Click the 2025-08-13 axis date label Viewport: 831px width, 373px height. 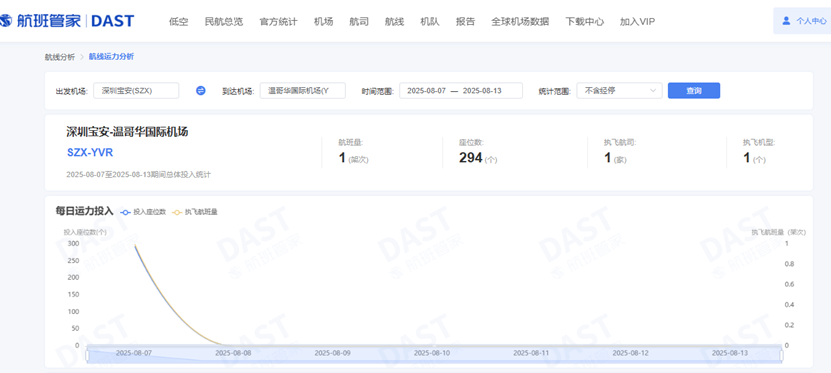(x=730, y=352)
